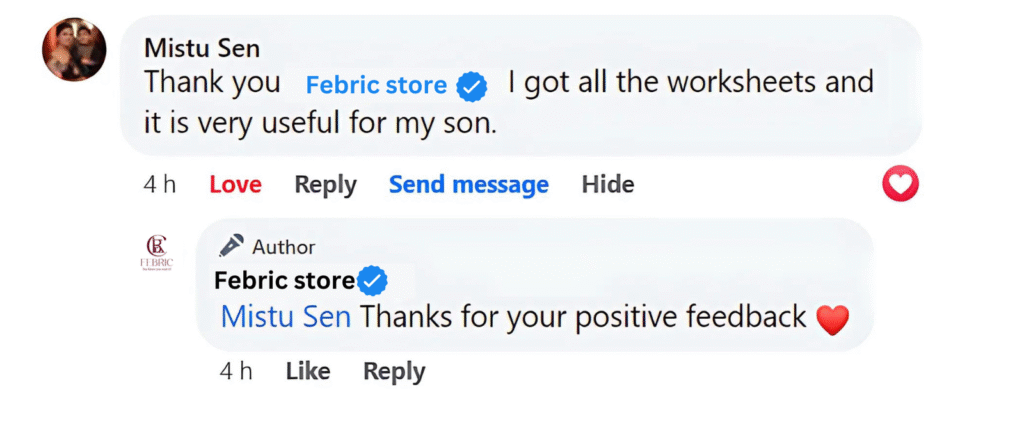Click the Author label on the reply
The height and width of the screenshot is (446, 1024).
click(283, 247)
